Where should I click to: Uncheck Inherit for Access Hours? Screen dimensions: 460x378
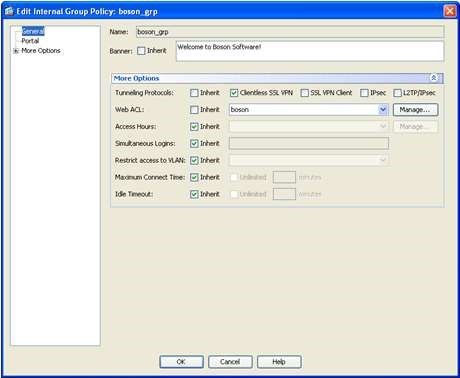click(x=194, y=127)
